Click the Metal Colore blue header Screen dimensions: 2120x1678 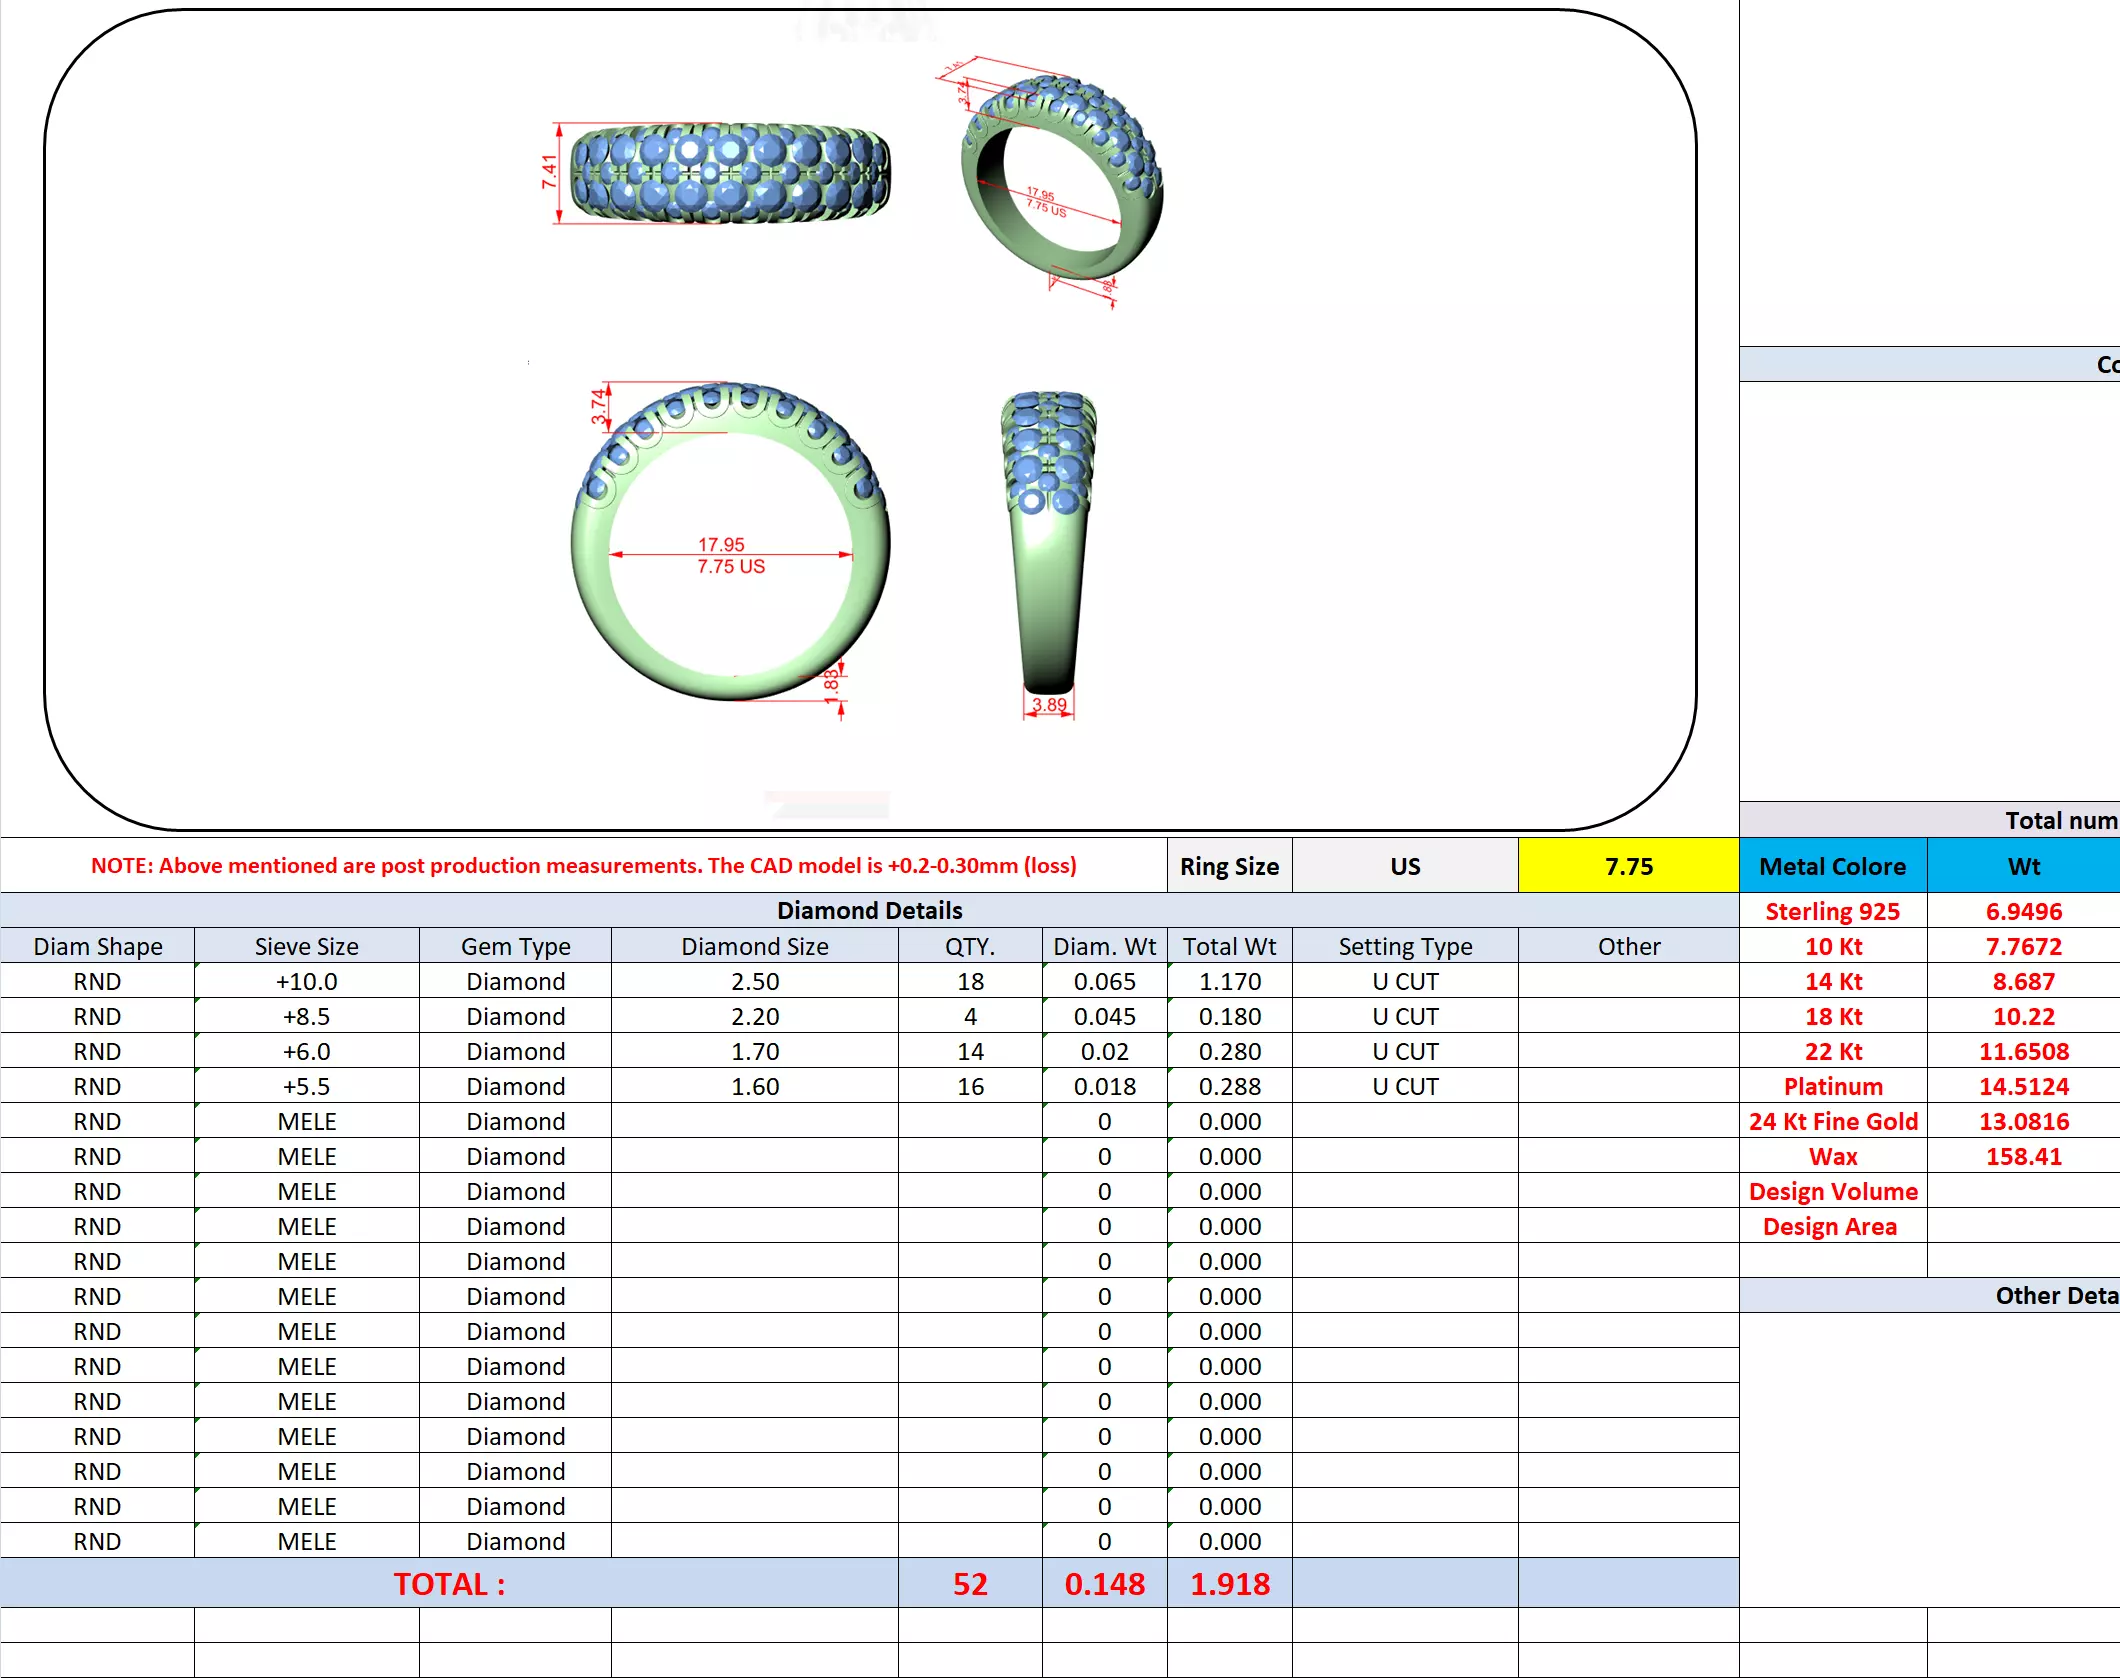(1832, 866)
